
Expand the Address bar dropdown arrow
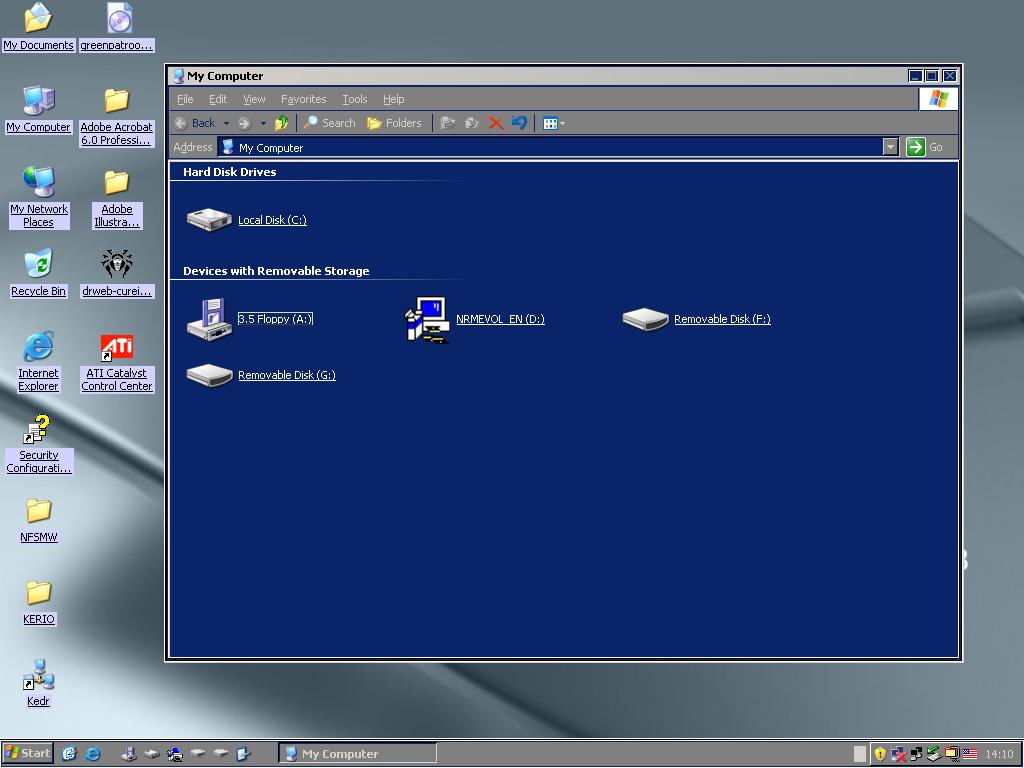pos(890,147)
